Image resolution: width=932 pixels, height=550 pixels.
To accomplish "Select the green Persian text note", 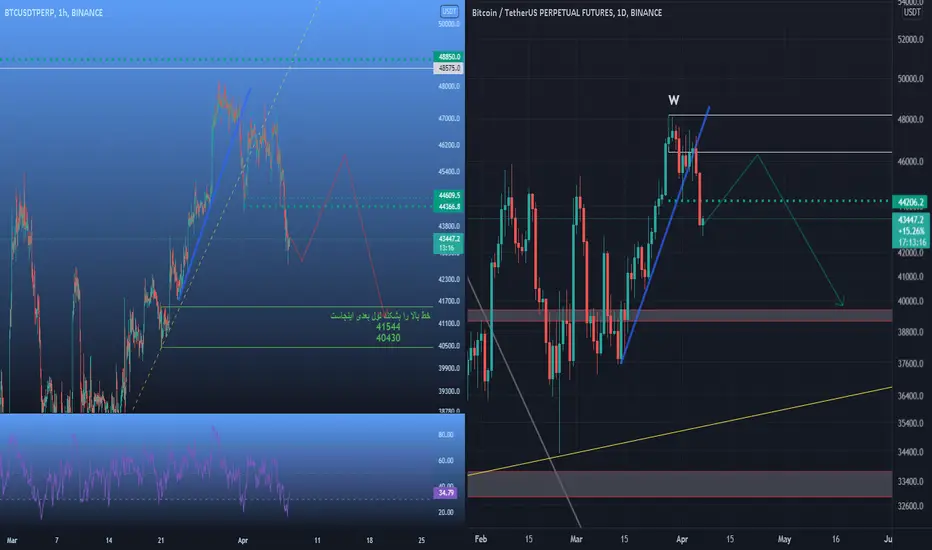I will (380, 316).
